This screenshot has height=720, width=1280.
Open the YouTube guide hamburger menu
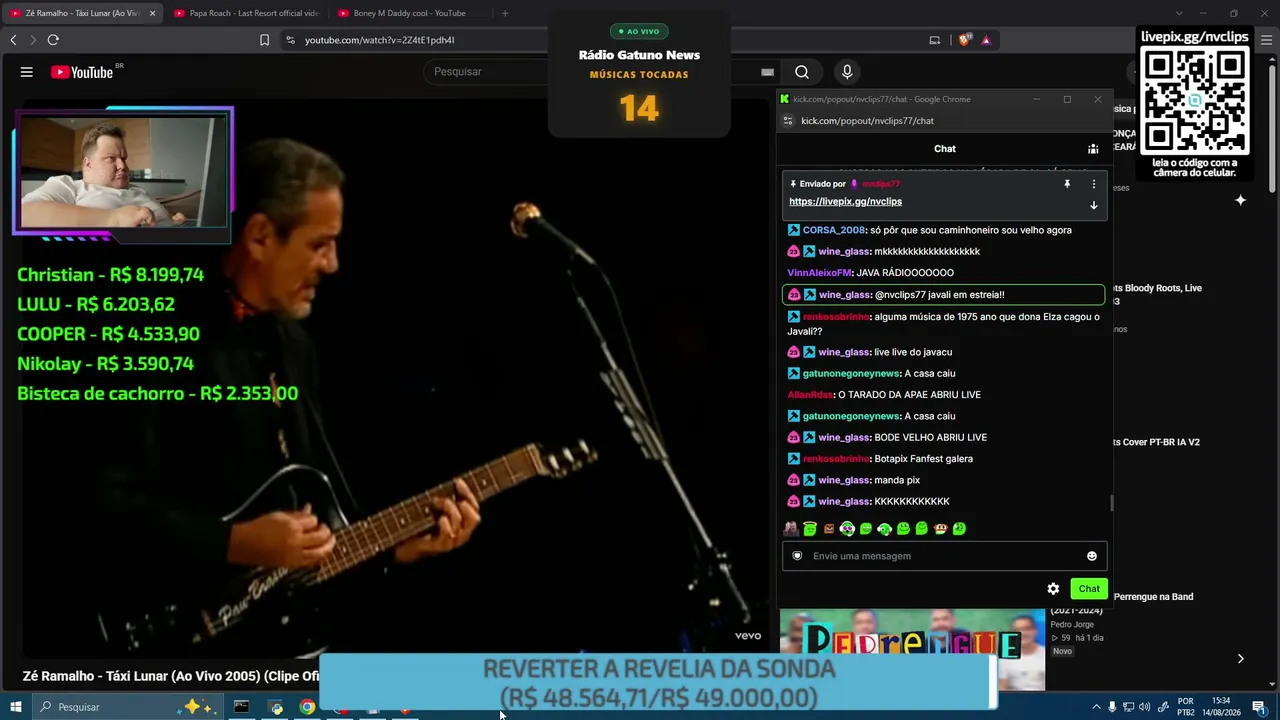click(x=27, y=72)
